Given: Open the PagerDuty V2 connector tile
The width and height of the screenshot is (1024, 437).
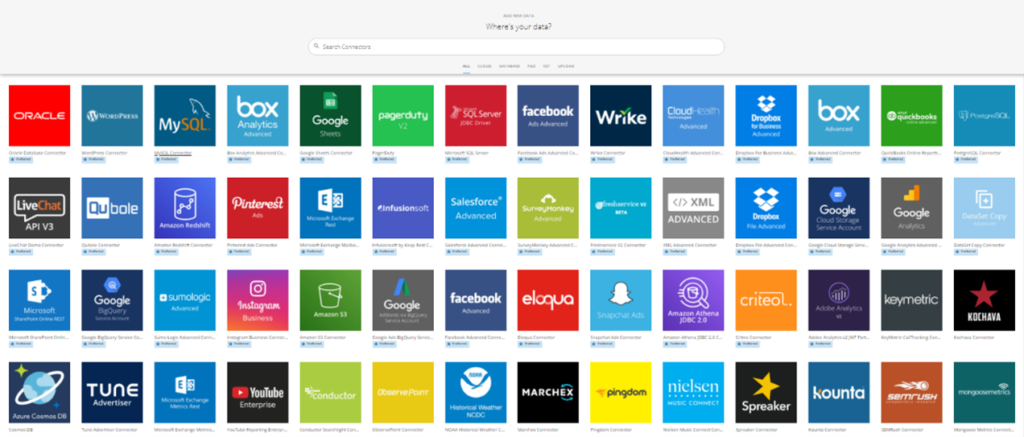Looking at the screenshot, I should click(x=403, y=116).
